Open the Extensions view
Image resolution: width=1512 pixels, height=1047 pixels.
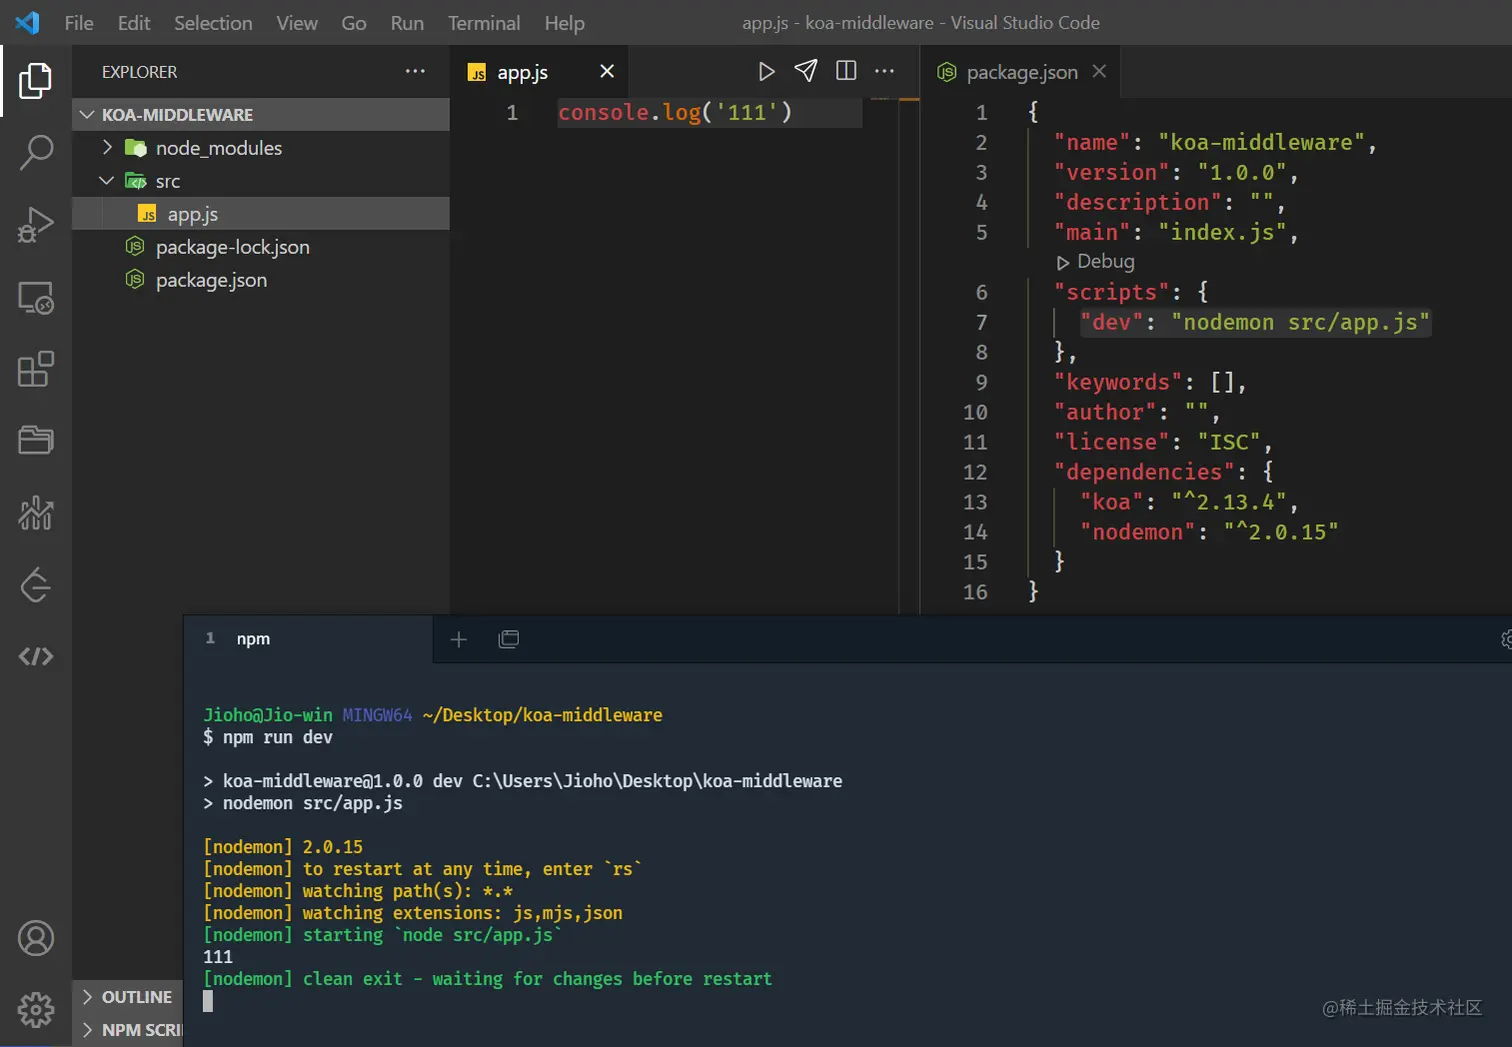36,369
